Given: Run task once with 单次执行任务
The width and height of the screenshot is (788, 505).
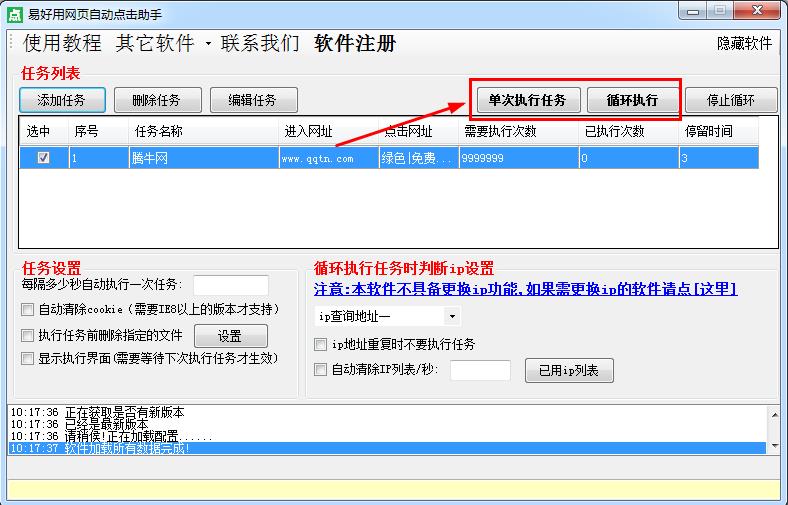Looking at the screenshot, I should click(527, 100).
